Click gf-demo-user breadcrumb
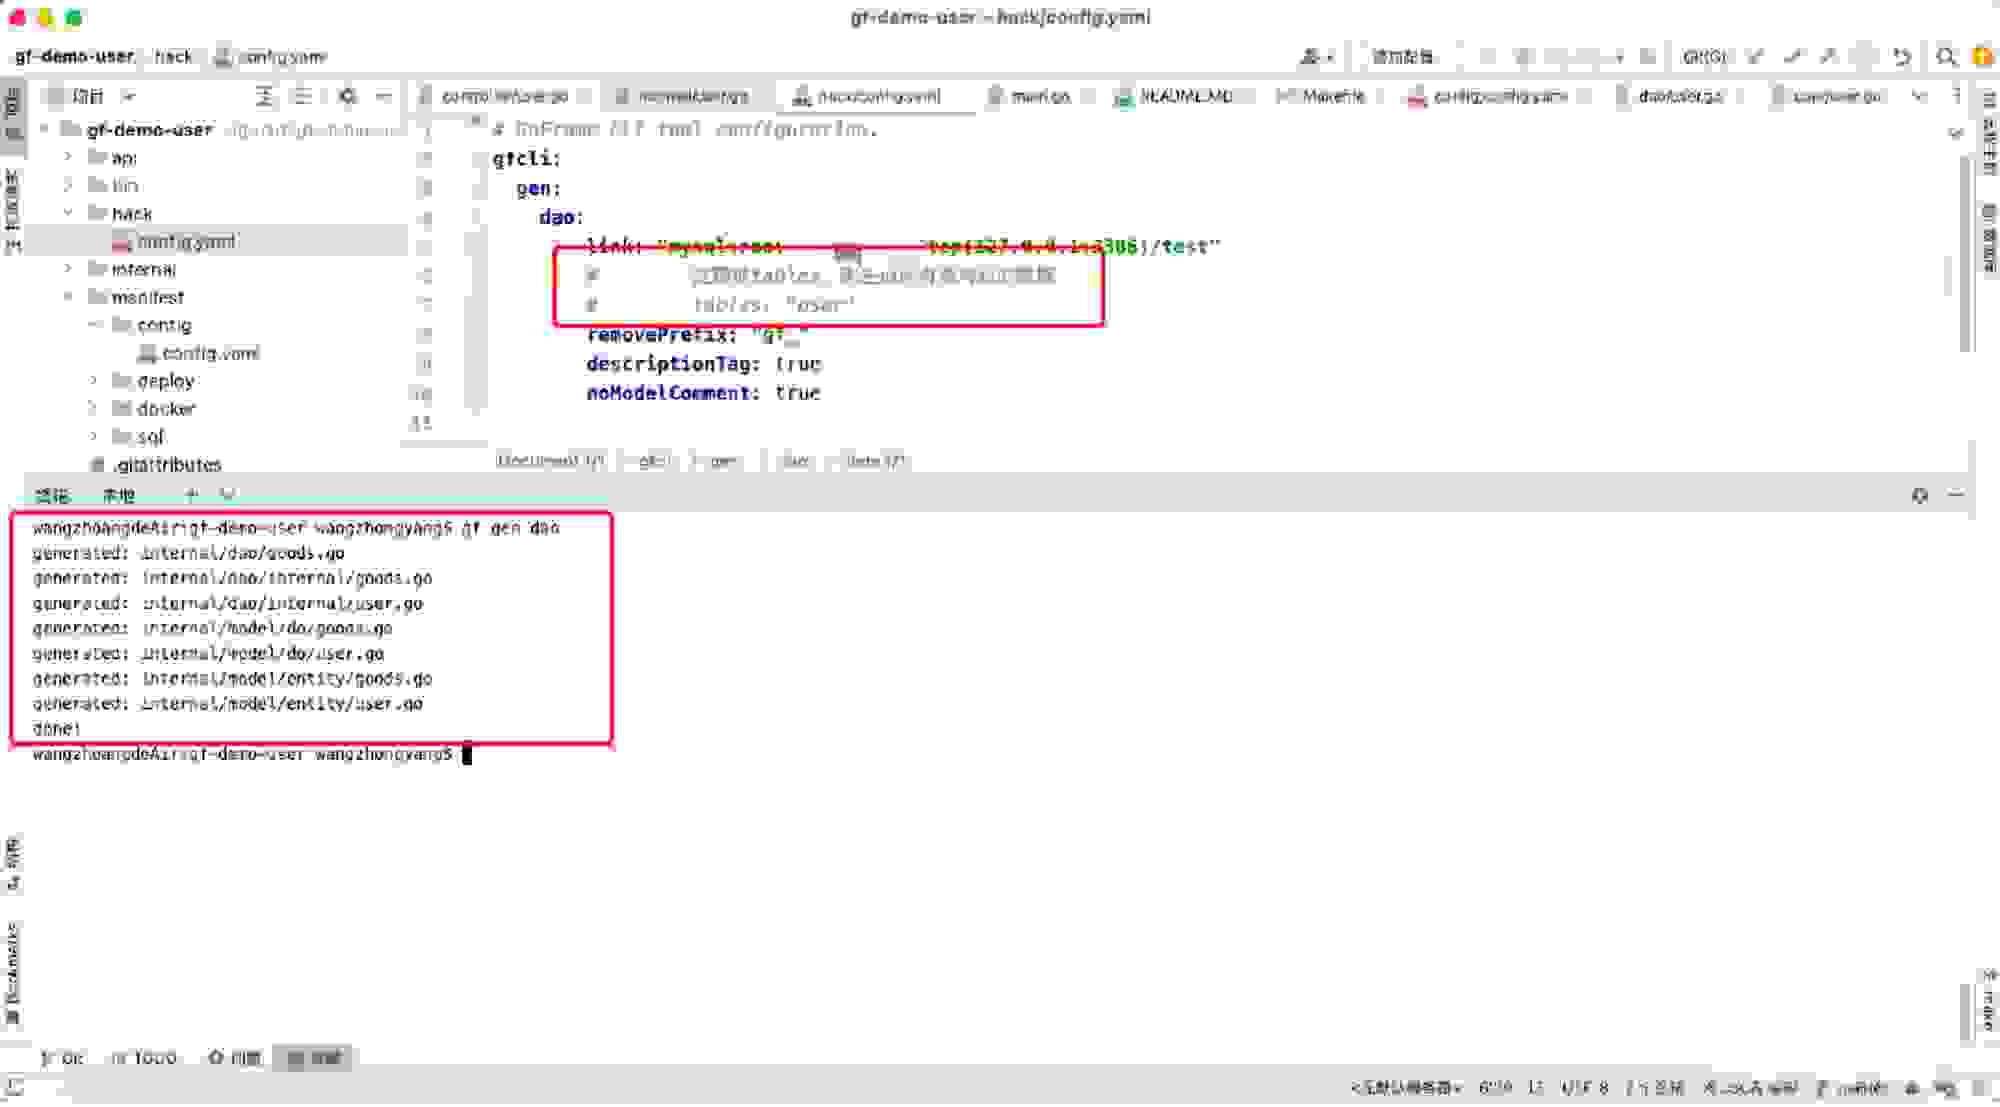Screen dimensions: 2000x1107 click(75, 57)
